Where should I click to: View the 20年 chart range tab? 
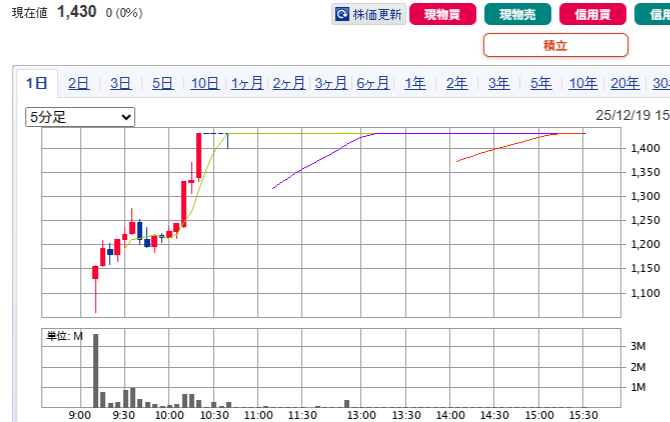tap(625, 83)
